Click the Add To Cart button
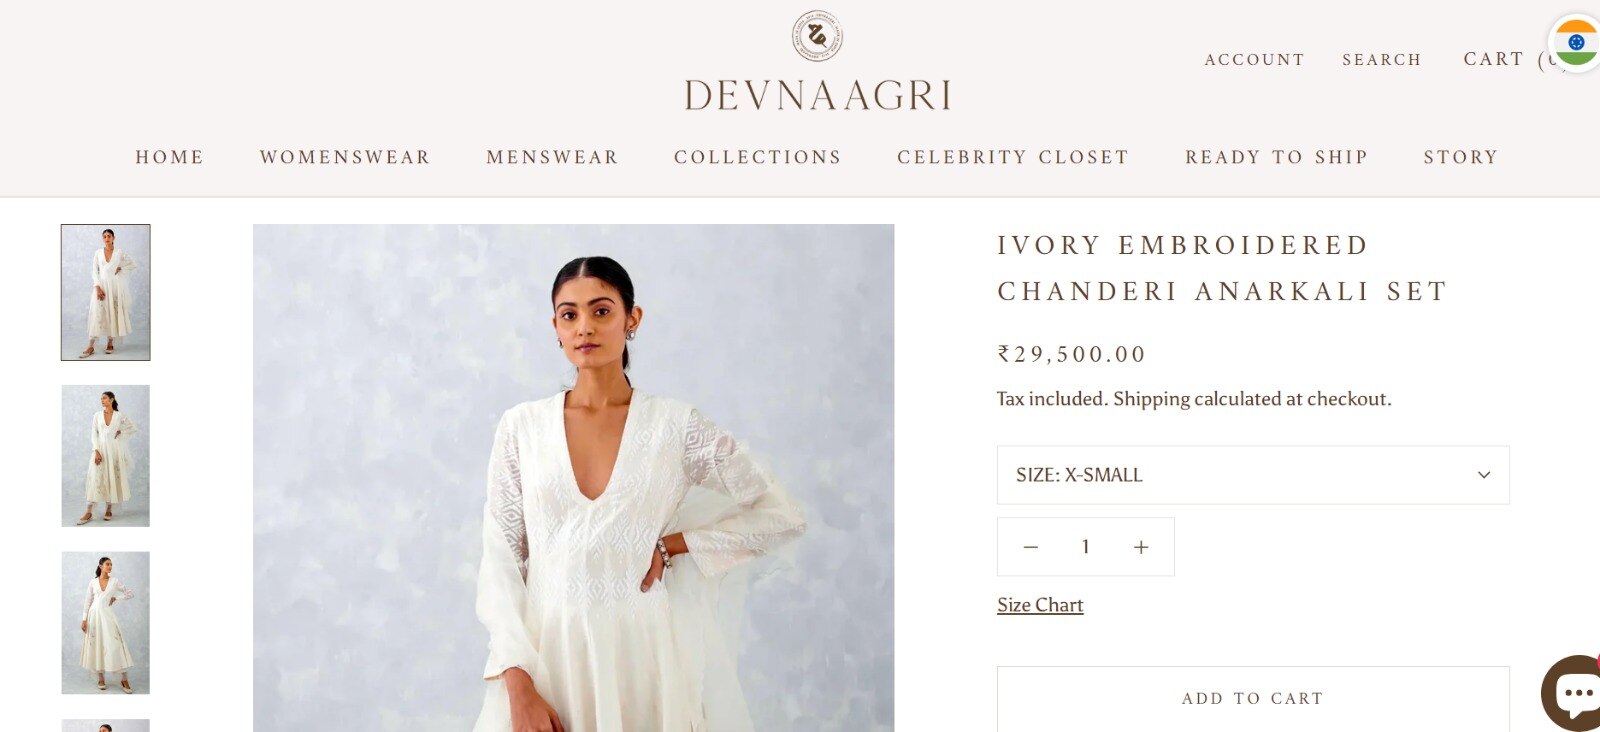This screenshot has height=732, width=1600. (x=1253, y=698)
